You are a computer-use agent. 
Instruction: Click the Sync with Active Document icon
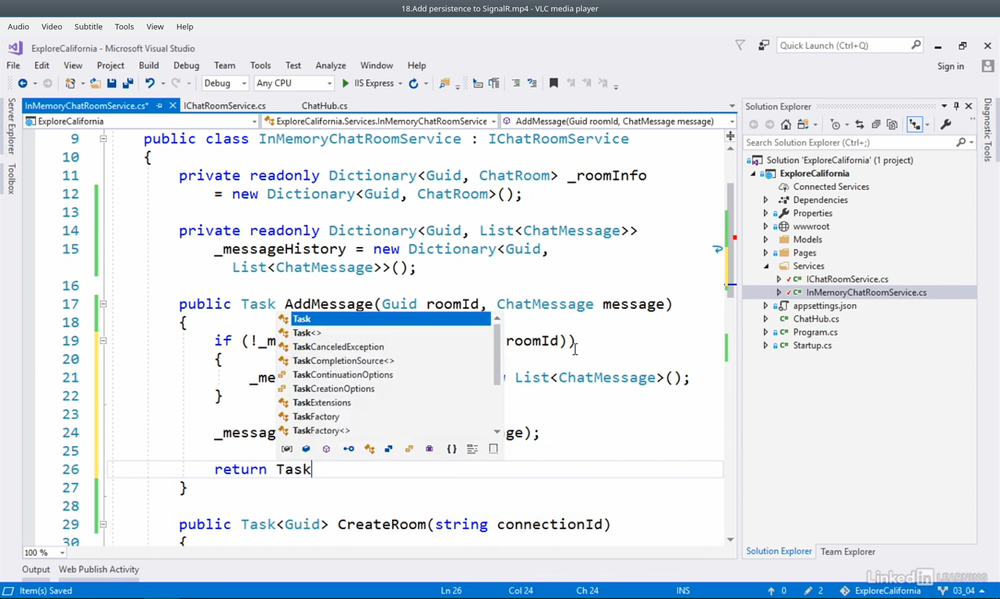pos(860,124)
